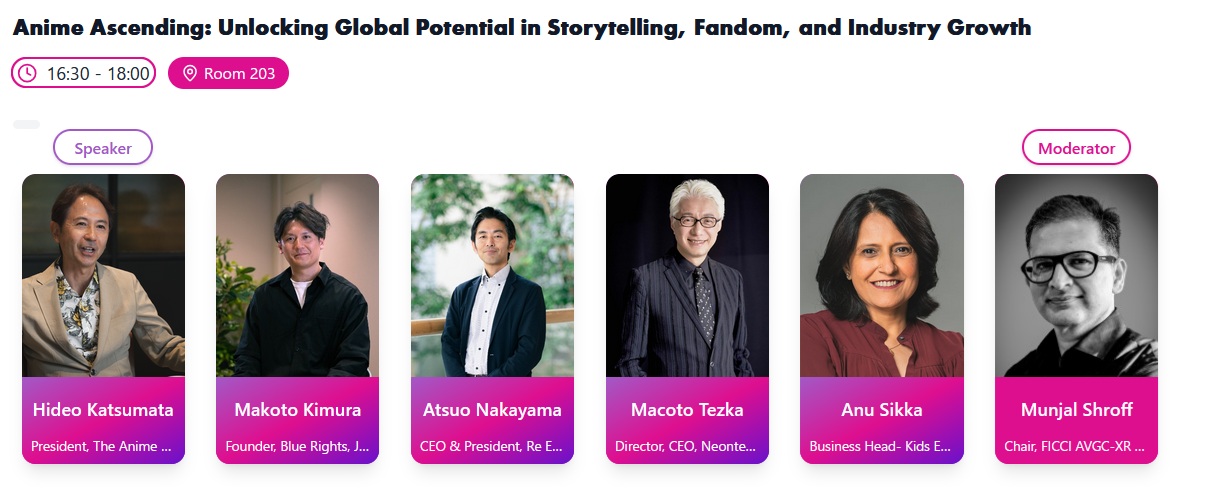1216x494 pixels.
Task: Click the Speaker label pill
Action: point(103,148)
